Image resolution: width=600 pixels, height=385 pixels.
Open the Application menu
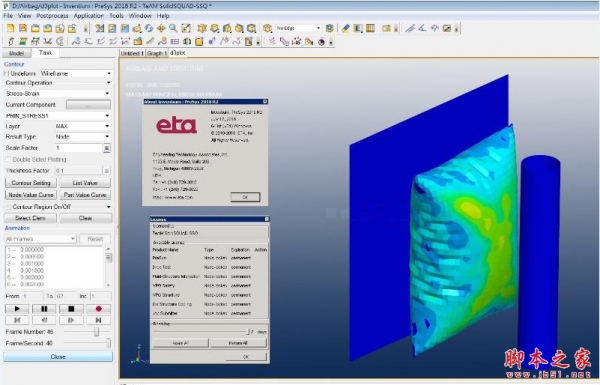click(89, 16)
